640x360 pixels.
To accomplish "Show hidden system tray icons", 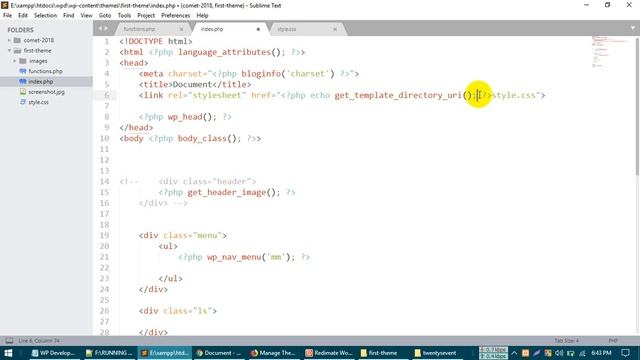I will (514, 353).
